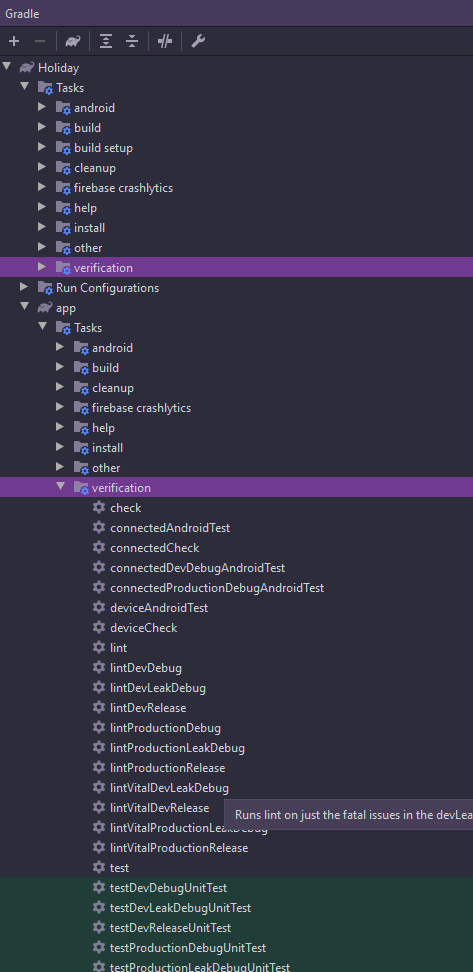Select lintVitalProductionRelease task

click(x=179, y=847)
